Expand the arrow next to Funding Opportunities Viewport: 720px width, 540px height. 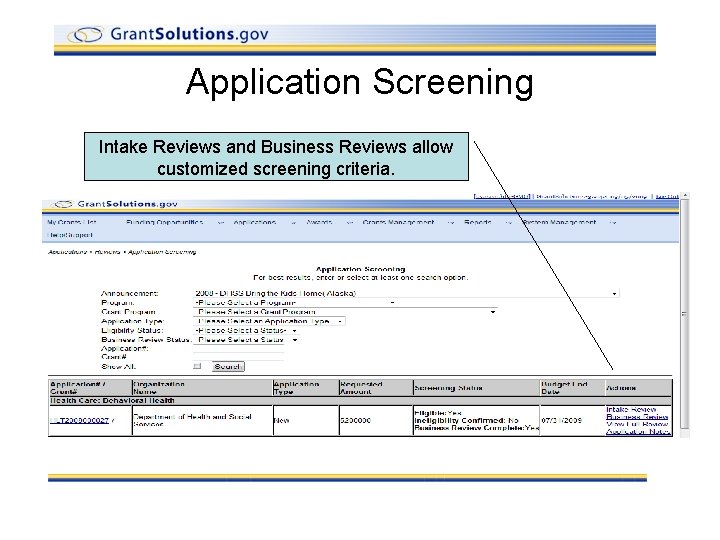click(x=221, y=223)
